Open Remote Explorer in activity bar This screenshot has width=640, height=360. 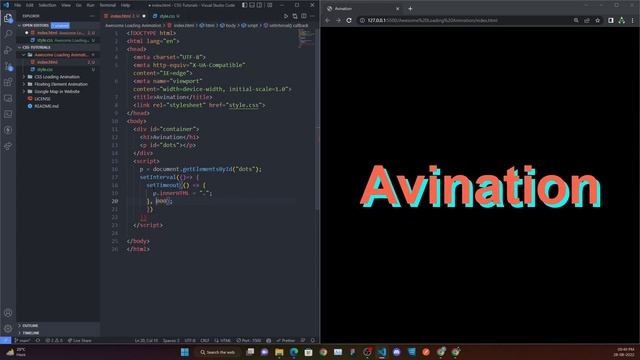8,98
